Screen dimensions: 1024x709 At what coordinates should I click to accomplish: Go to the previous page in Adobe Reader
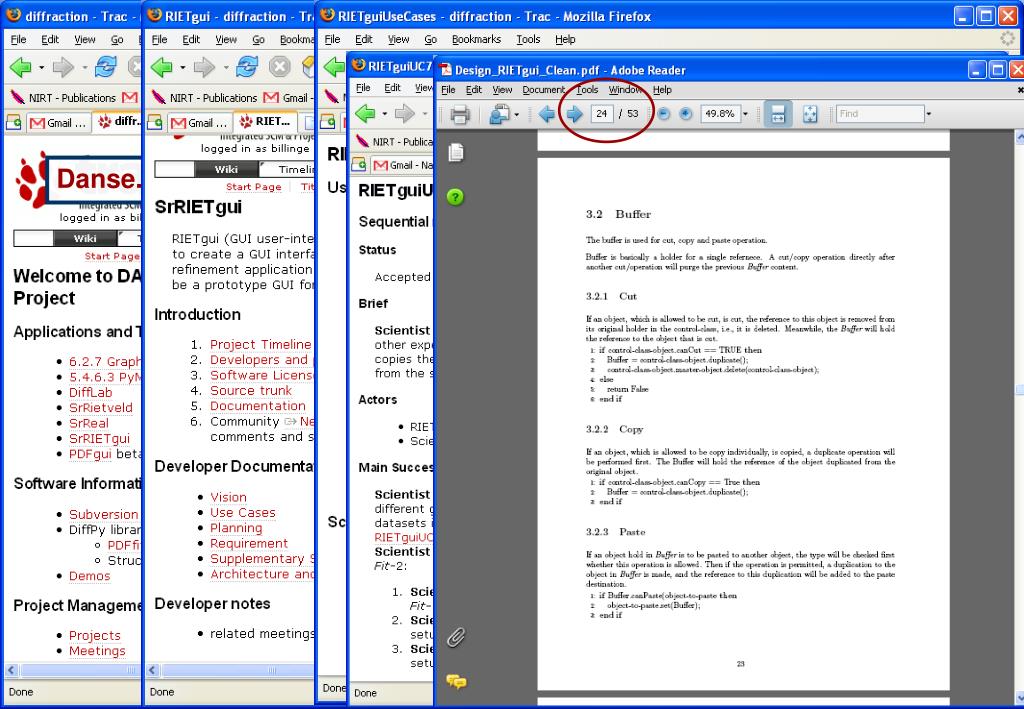tap(547, 114)
